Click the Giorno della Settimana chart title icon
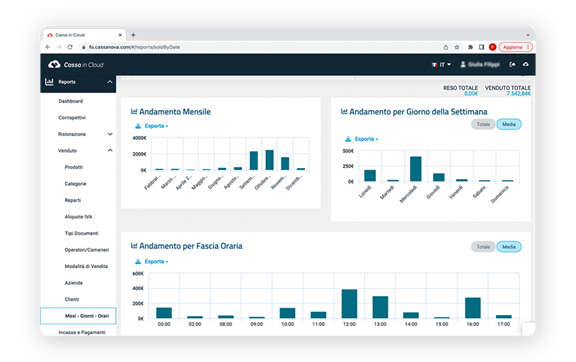This screenshot has height=362, width=576. coord(344,111)
